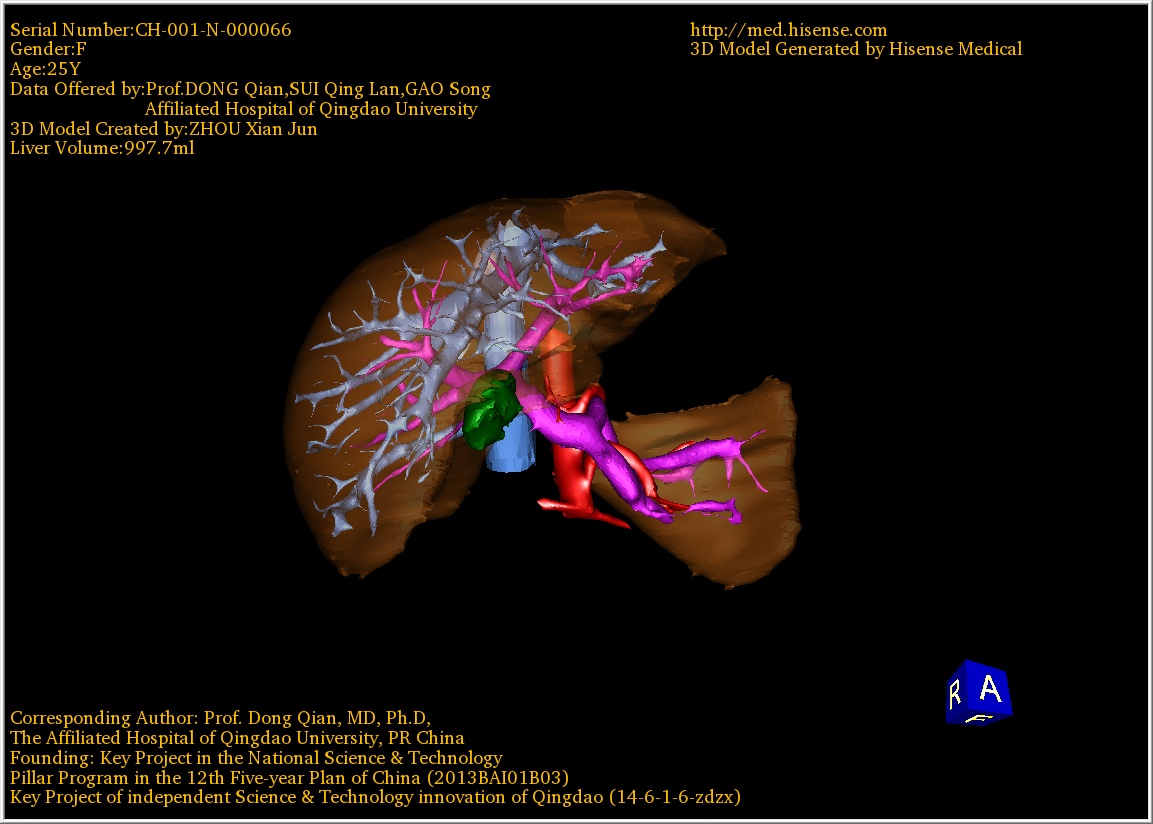Screen dimensions: 1153x824
Task: Click 'Serial Number:CH-001-N-000066' text
Action: (151, 30)
